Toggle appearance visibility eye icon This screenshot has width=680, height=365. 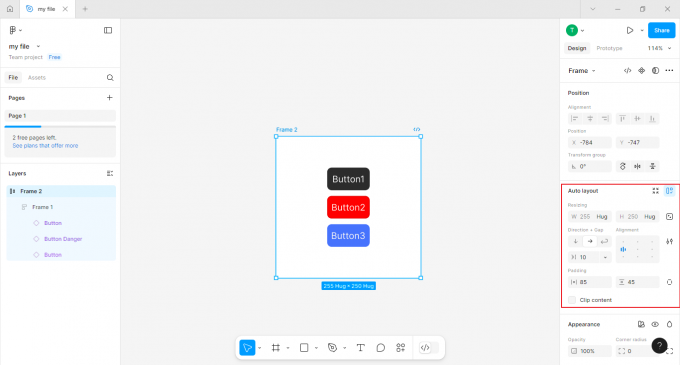coord(655,324)
